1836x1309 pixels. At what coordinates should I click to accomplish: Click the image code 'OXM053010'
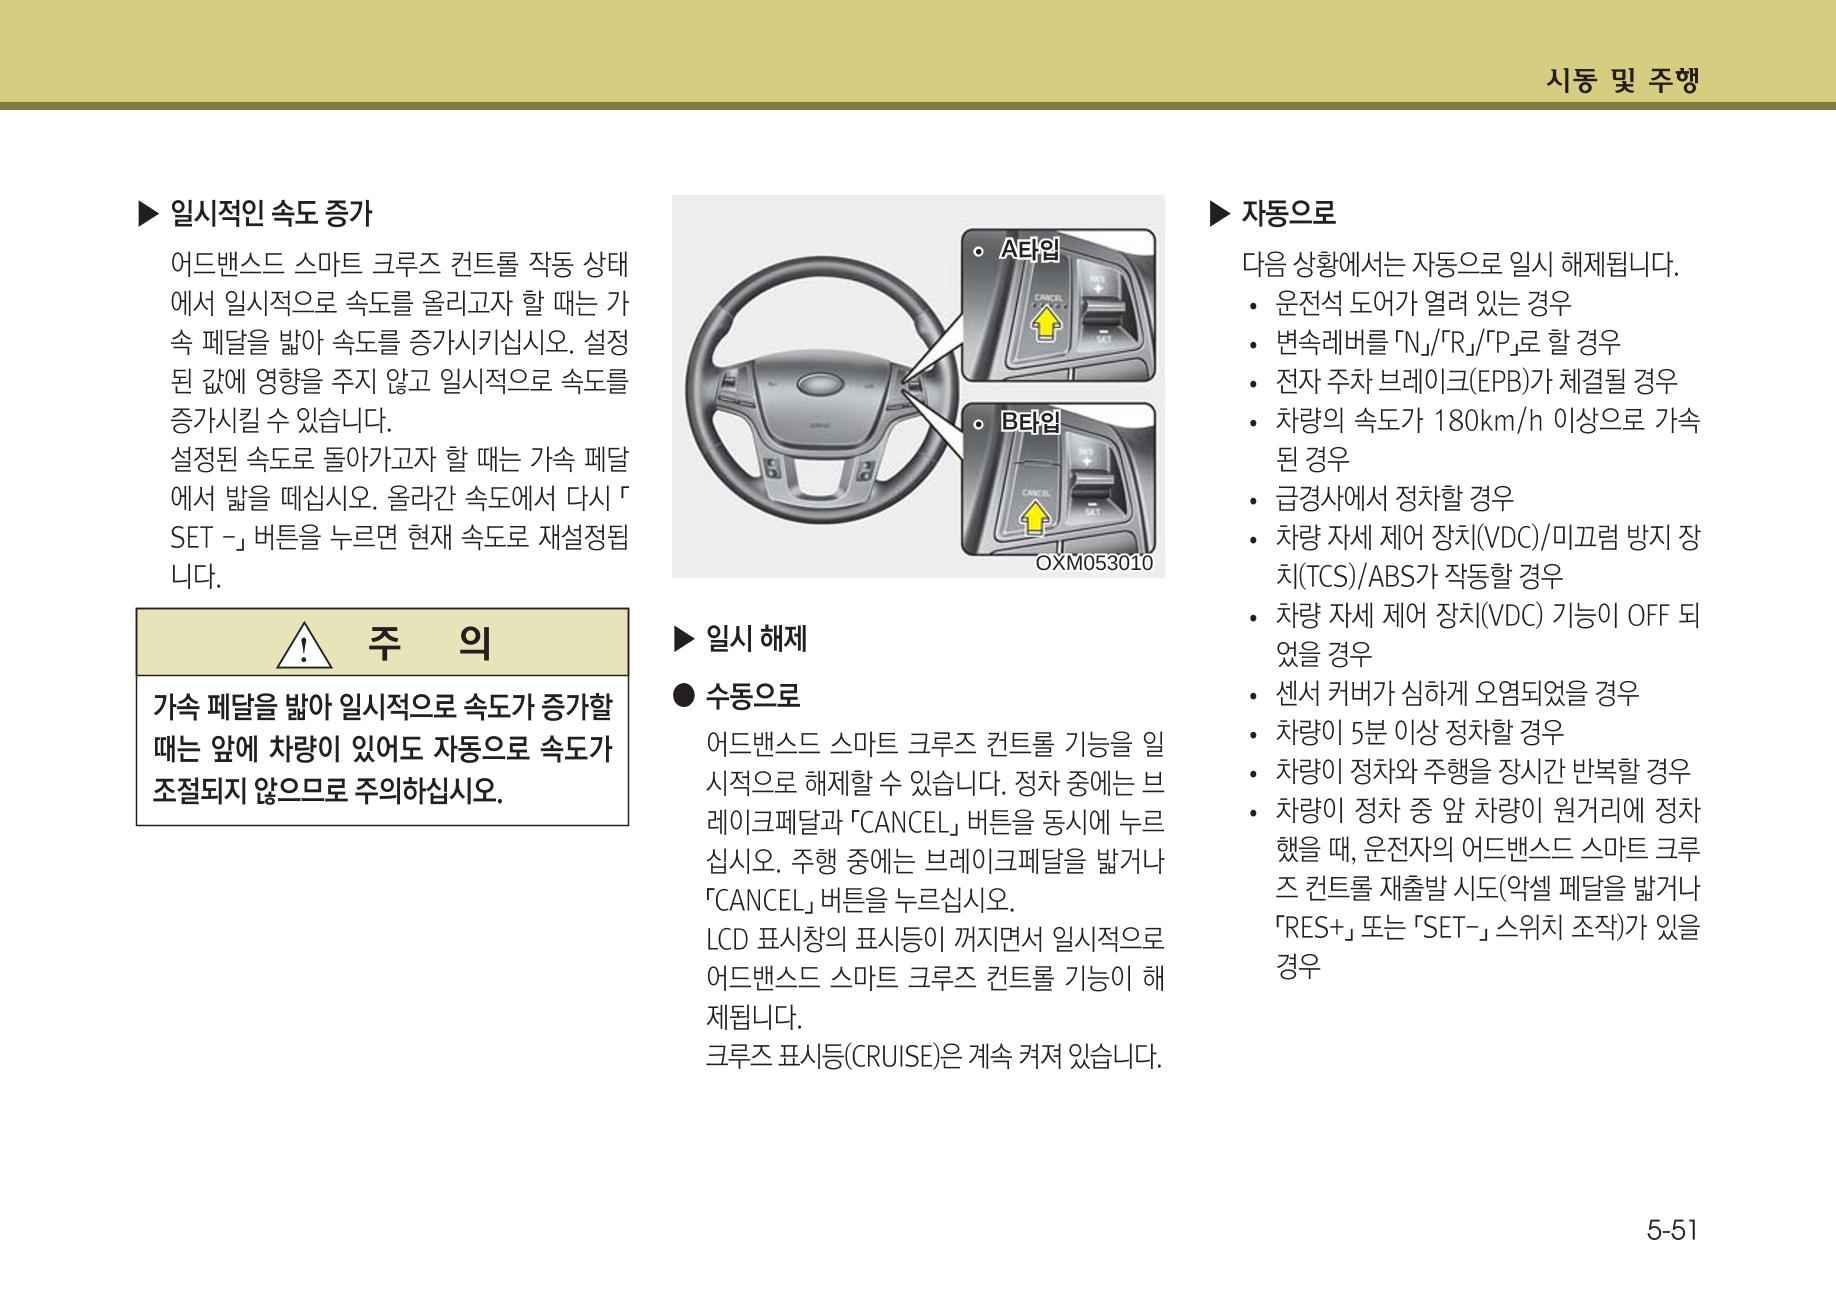pyautogui.click(x=1093, y=563)
